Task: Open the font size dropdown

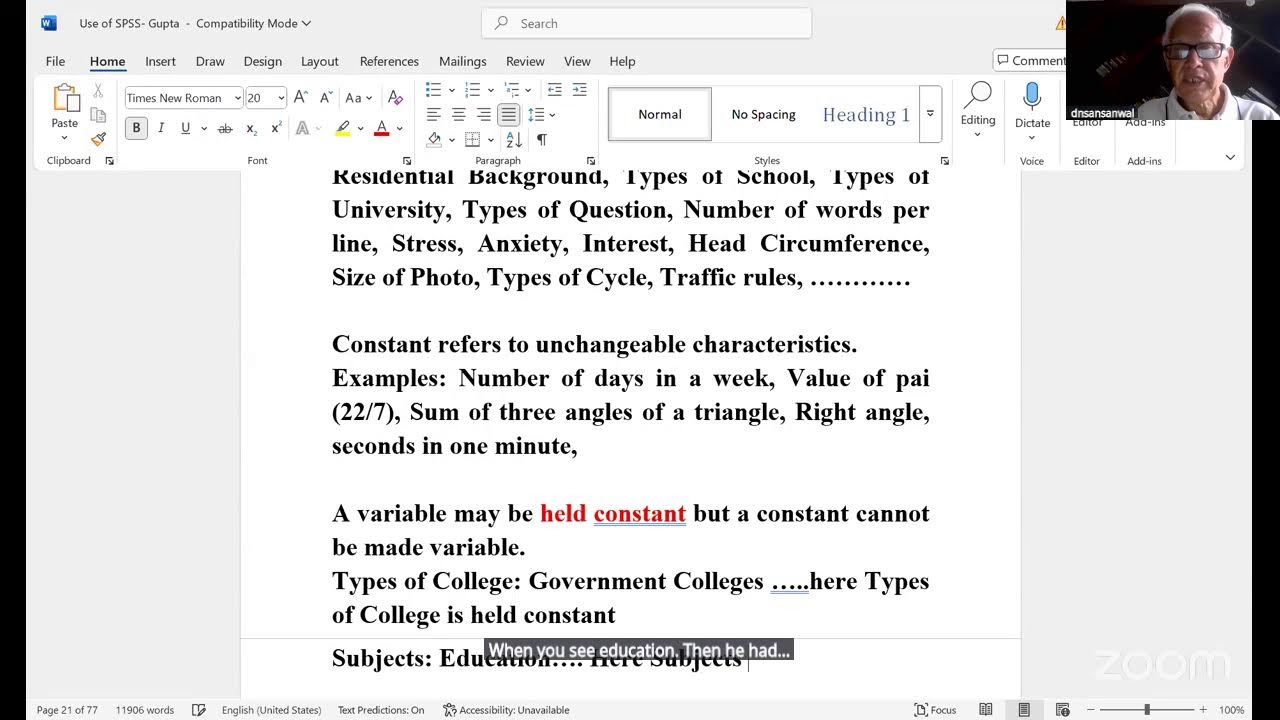Action: [281, 98]
